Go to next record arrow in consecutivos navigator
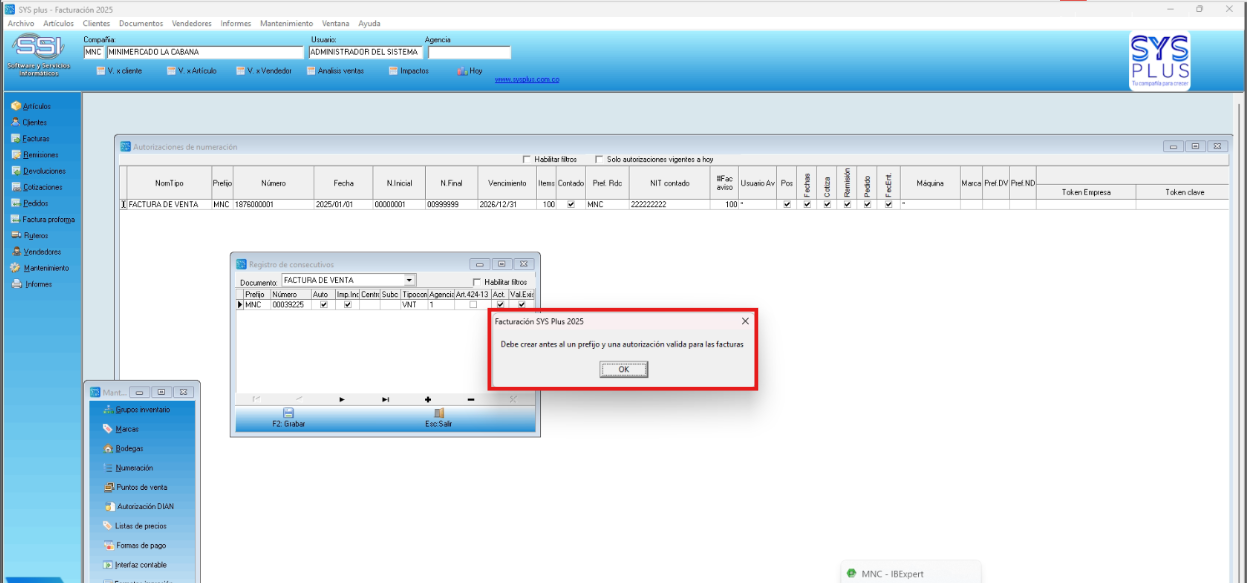 (342, 399)
